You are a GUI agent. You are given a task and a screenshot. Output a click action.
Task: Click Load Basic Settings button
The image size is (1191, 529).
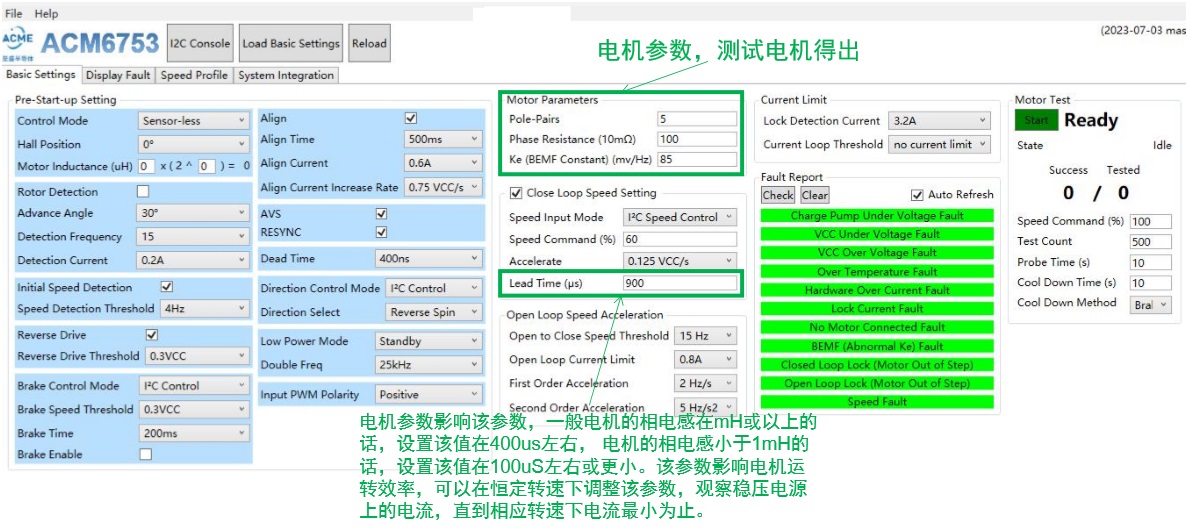point(291,44)
